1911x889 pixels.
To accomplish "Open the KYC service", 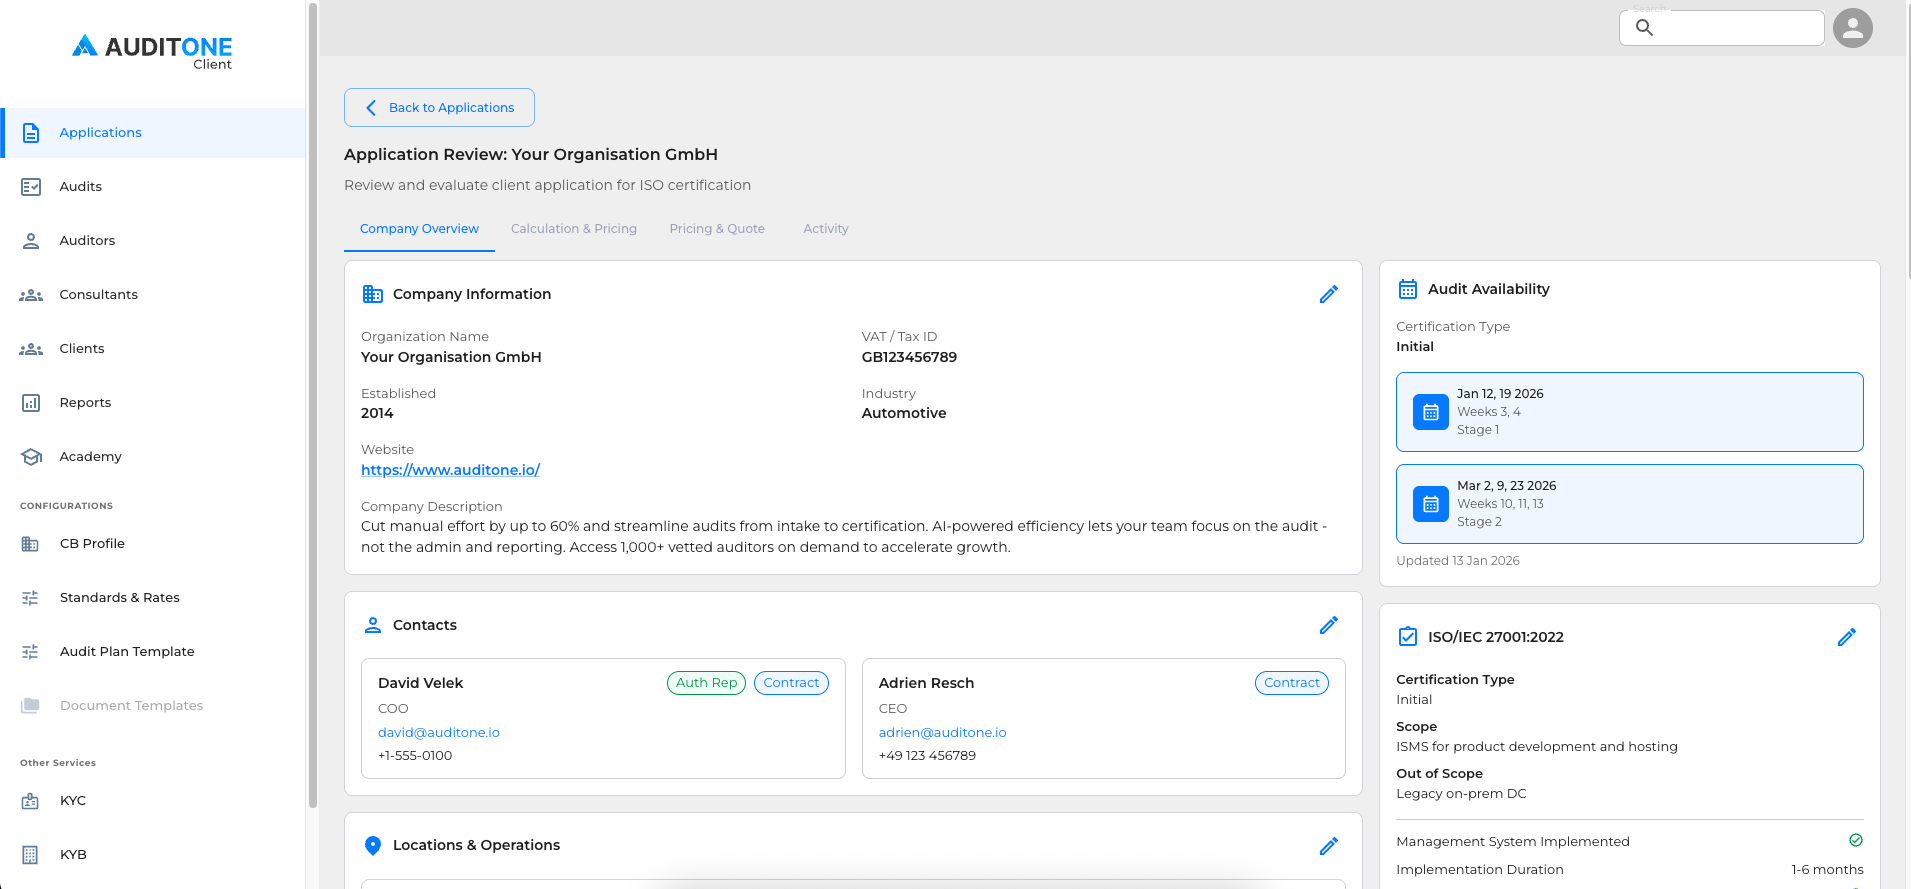I will [152, 801].
